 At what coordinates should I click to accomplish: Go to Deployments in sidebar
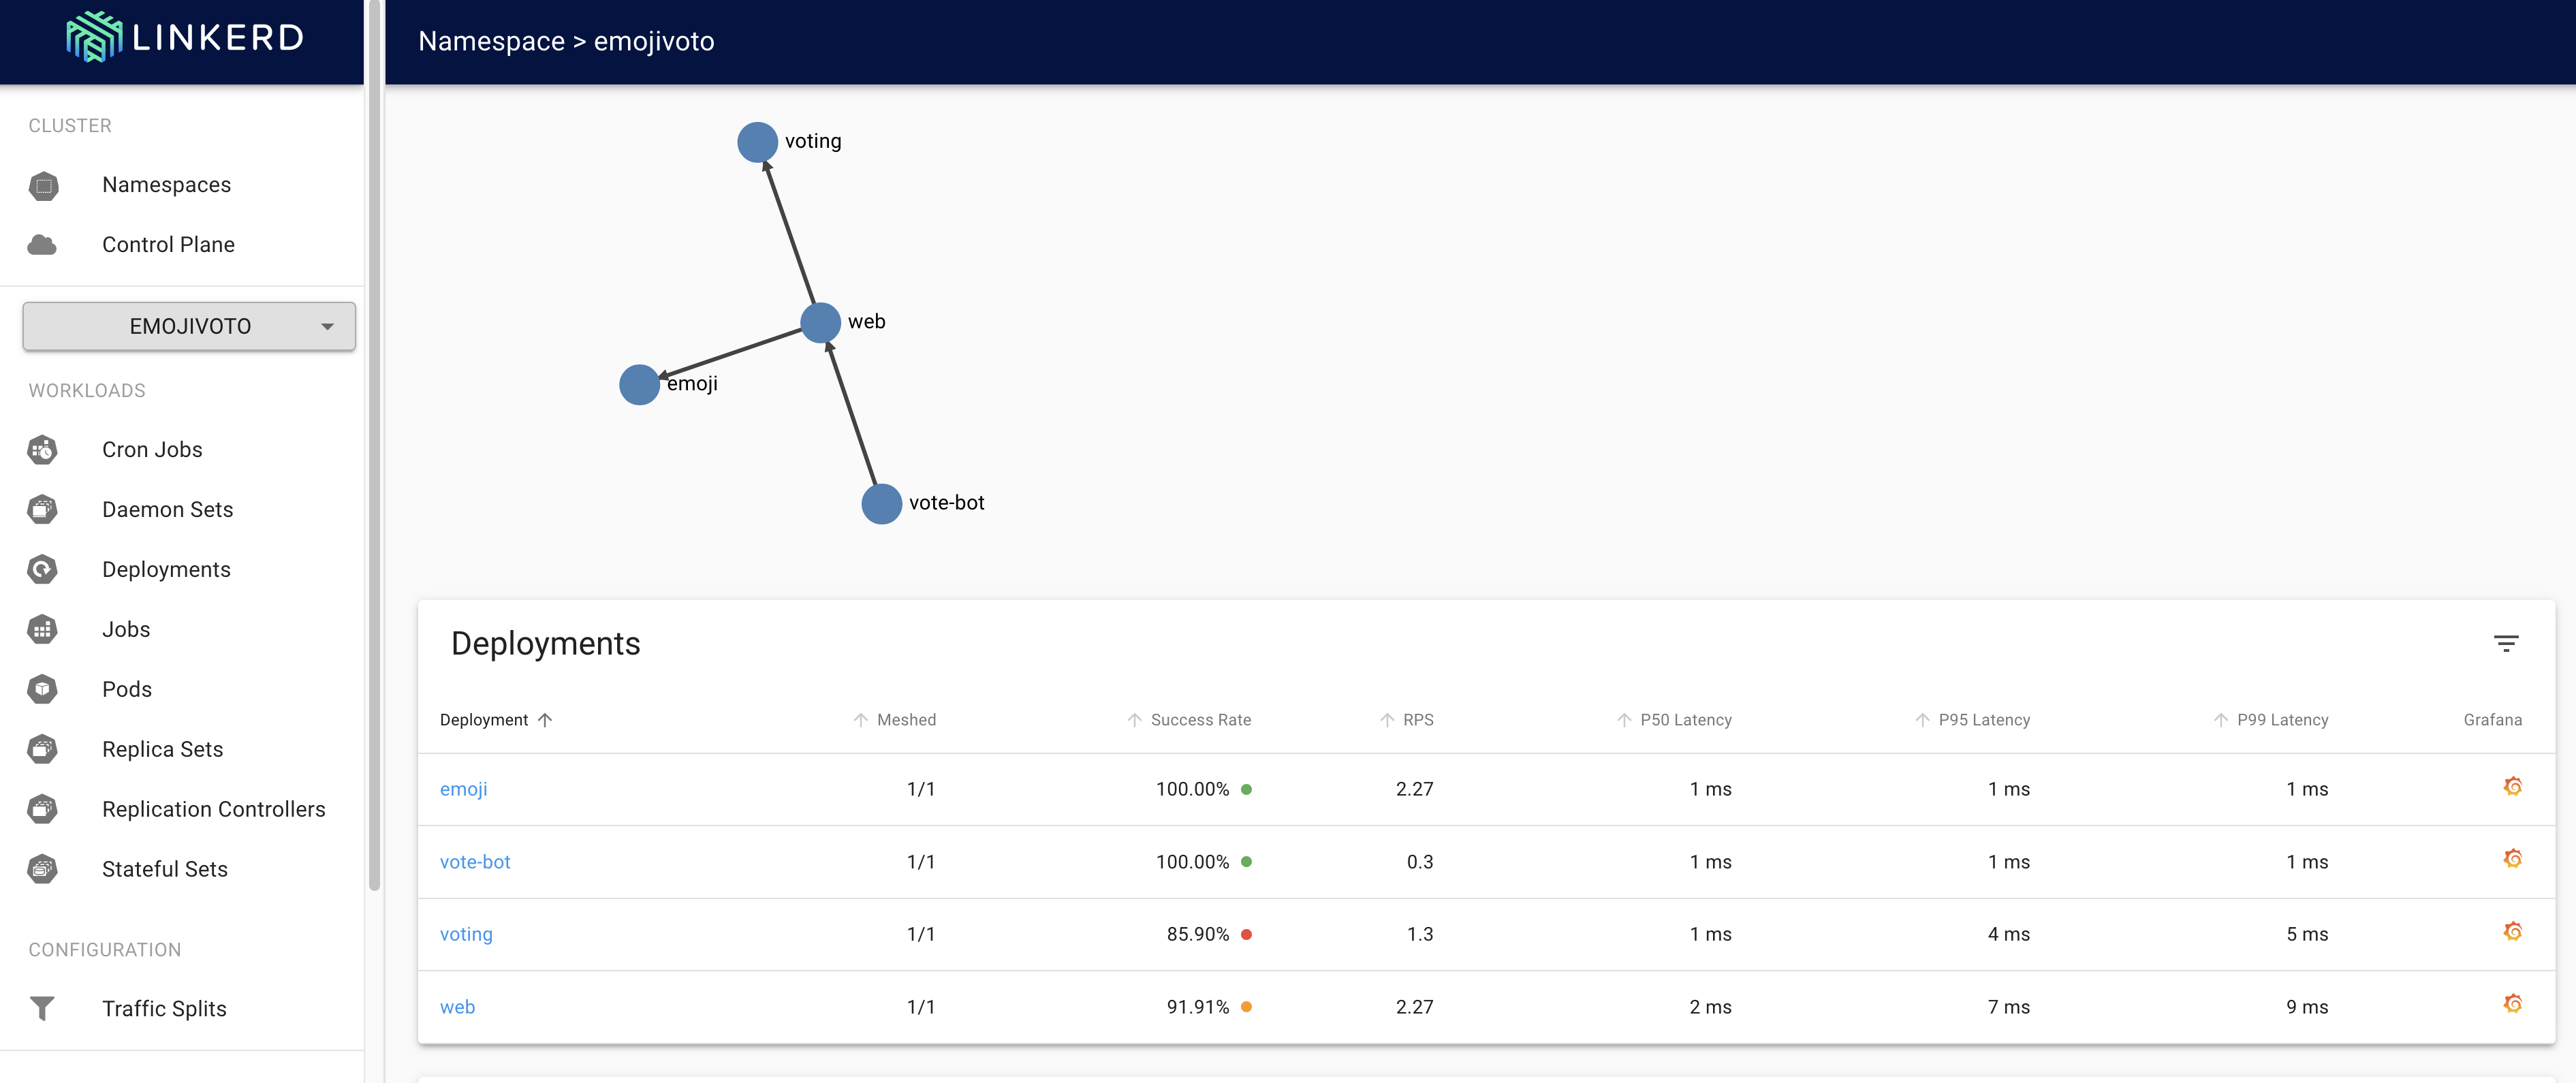click(166, 569)
